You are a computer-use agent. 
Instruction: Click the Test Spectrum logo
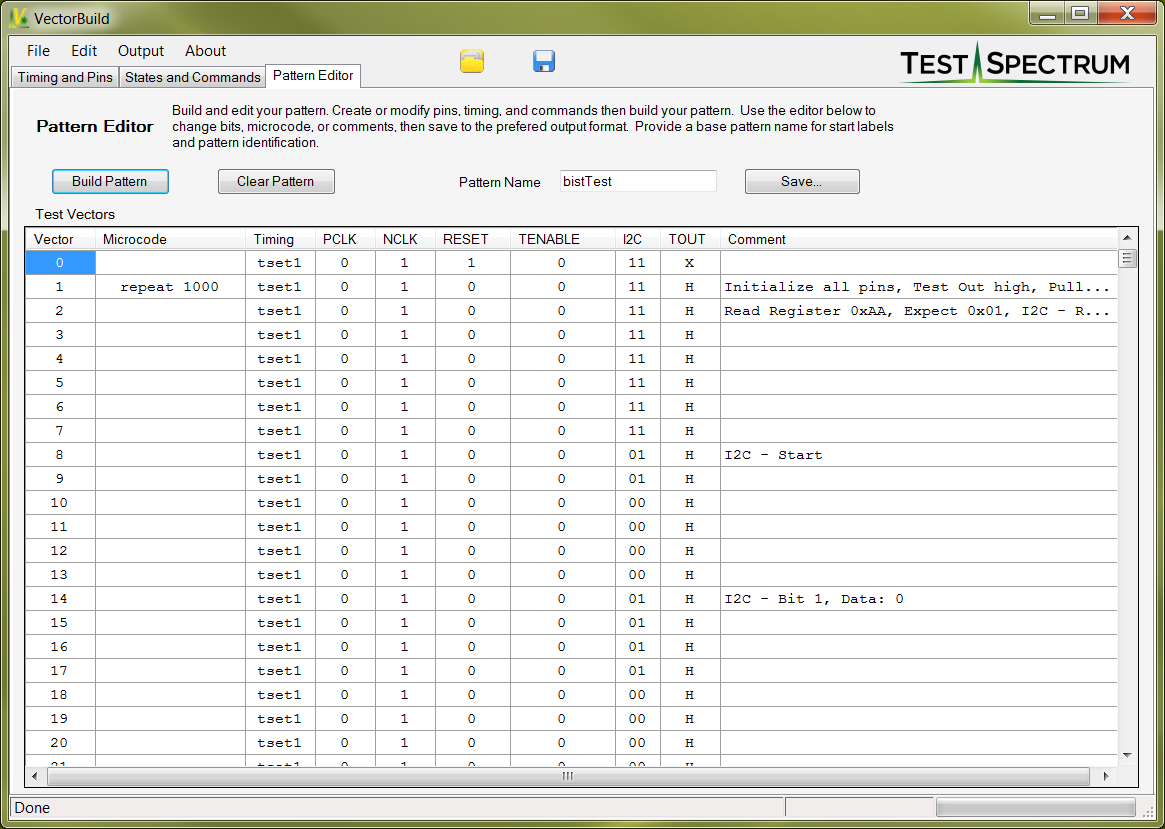[x=1014, y=63]
